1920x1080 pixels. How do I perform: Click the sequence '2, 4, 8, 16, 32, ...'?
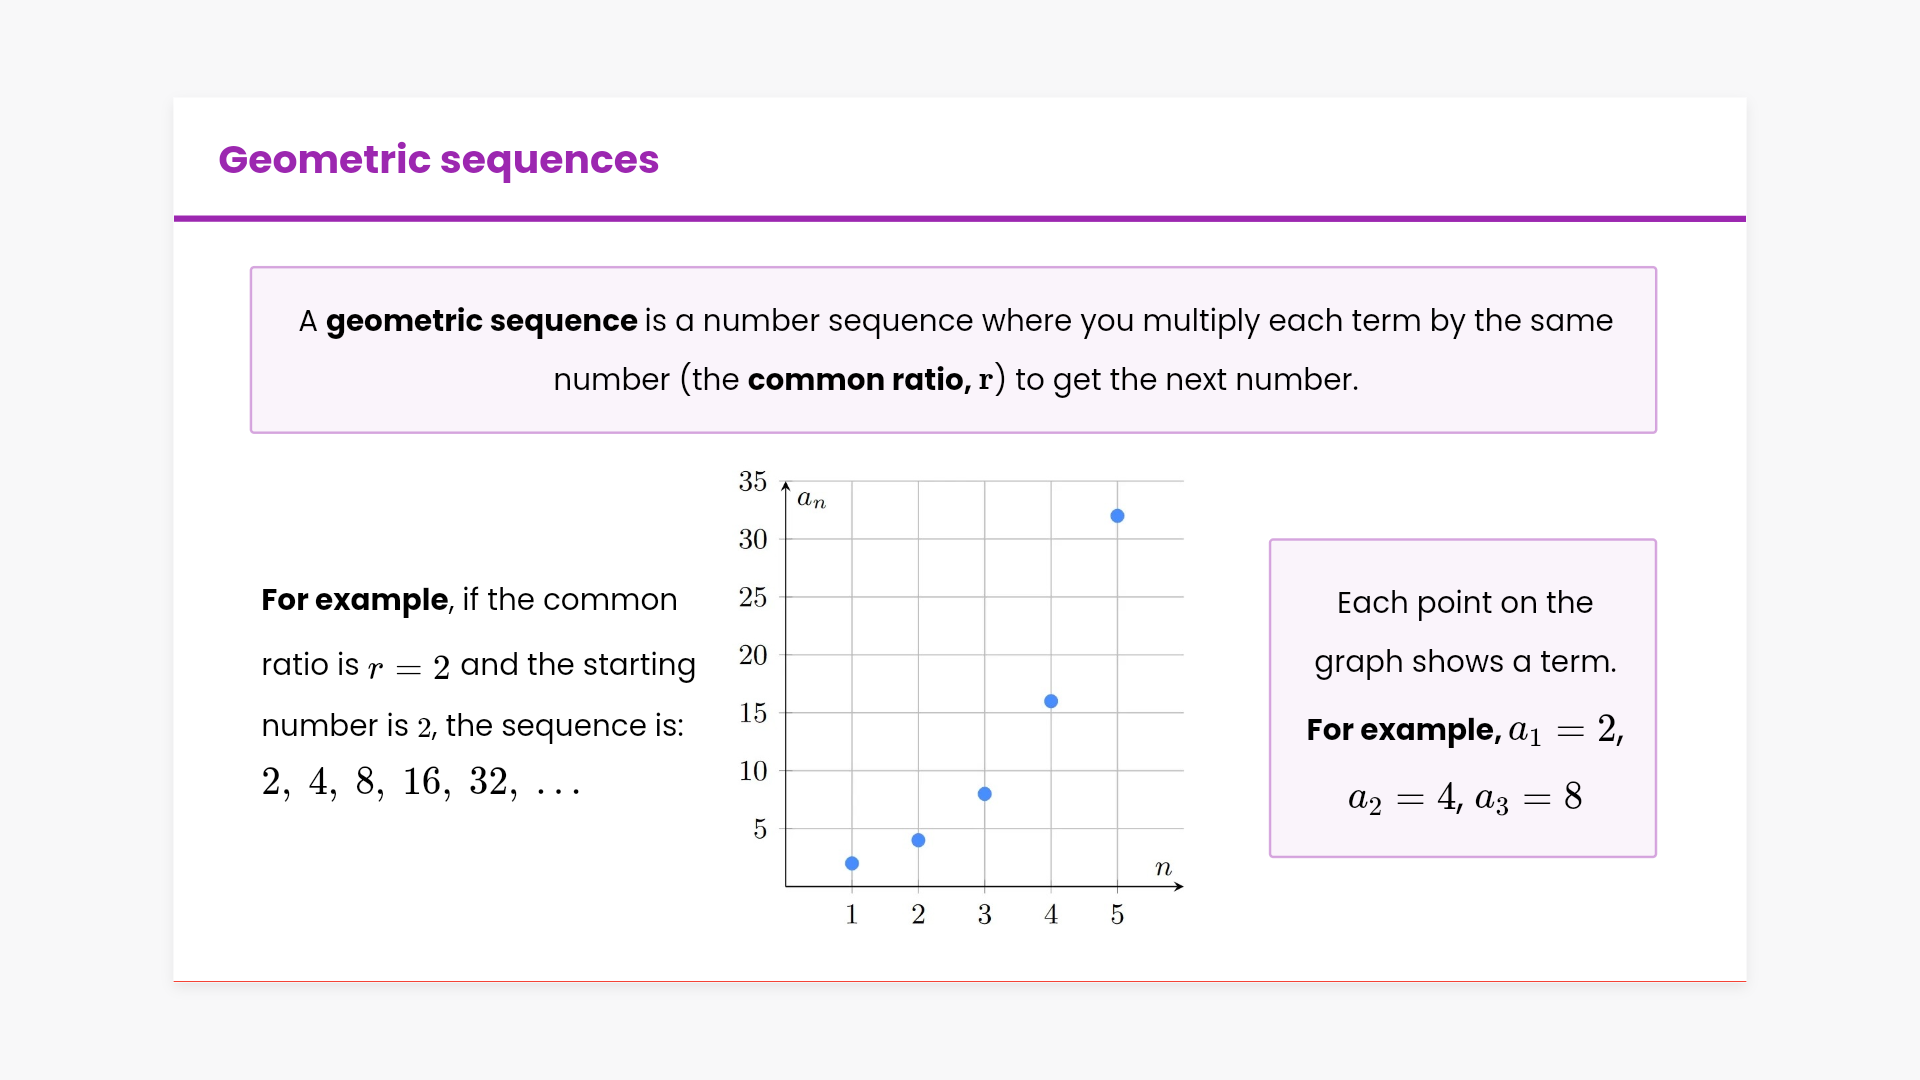[420, 783]
